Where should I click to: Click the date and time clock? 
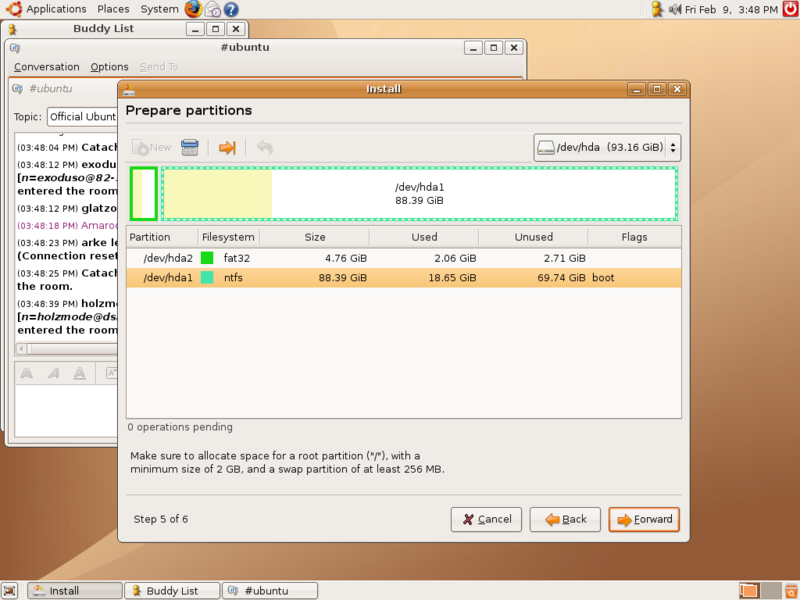pyautogui.click(x=731, y=9)
